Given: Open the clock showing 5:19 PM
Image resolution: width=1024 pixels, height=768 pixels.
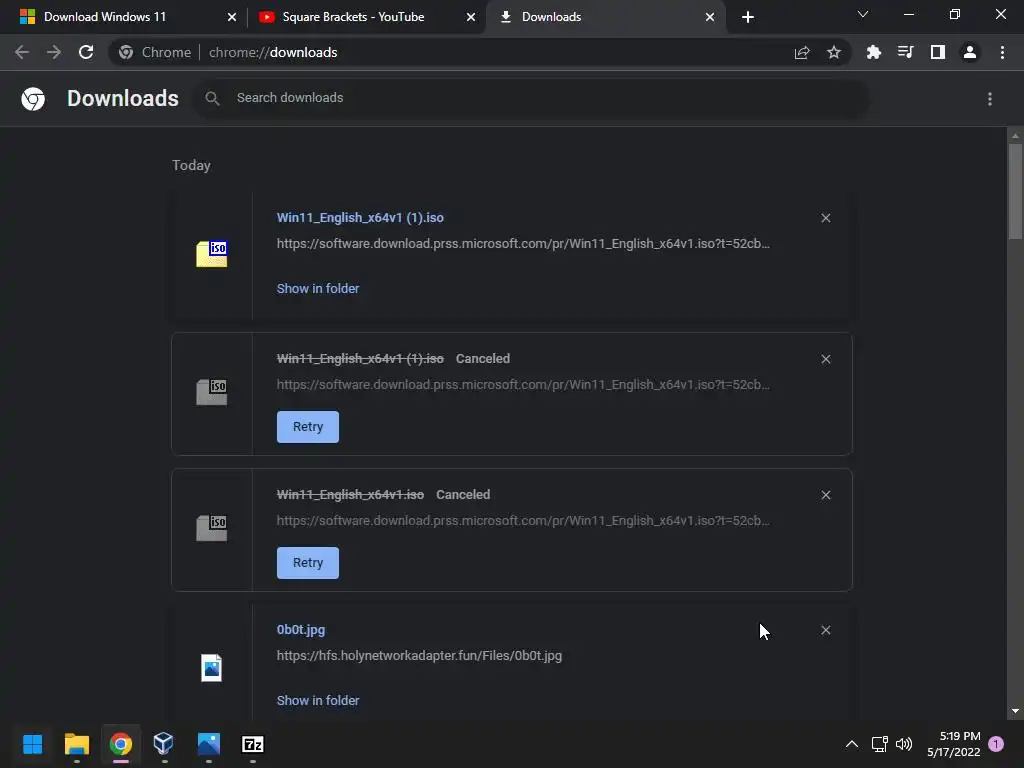Looking at the screenshot, I should coord(953,744).
